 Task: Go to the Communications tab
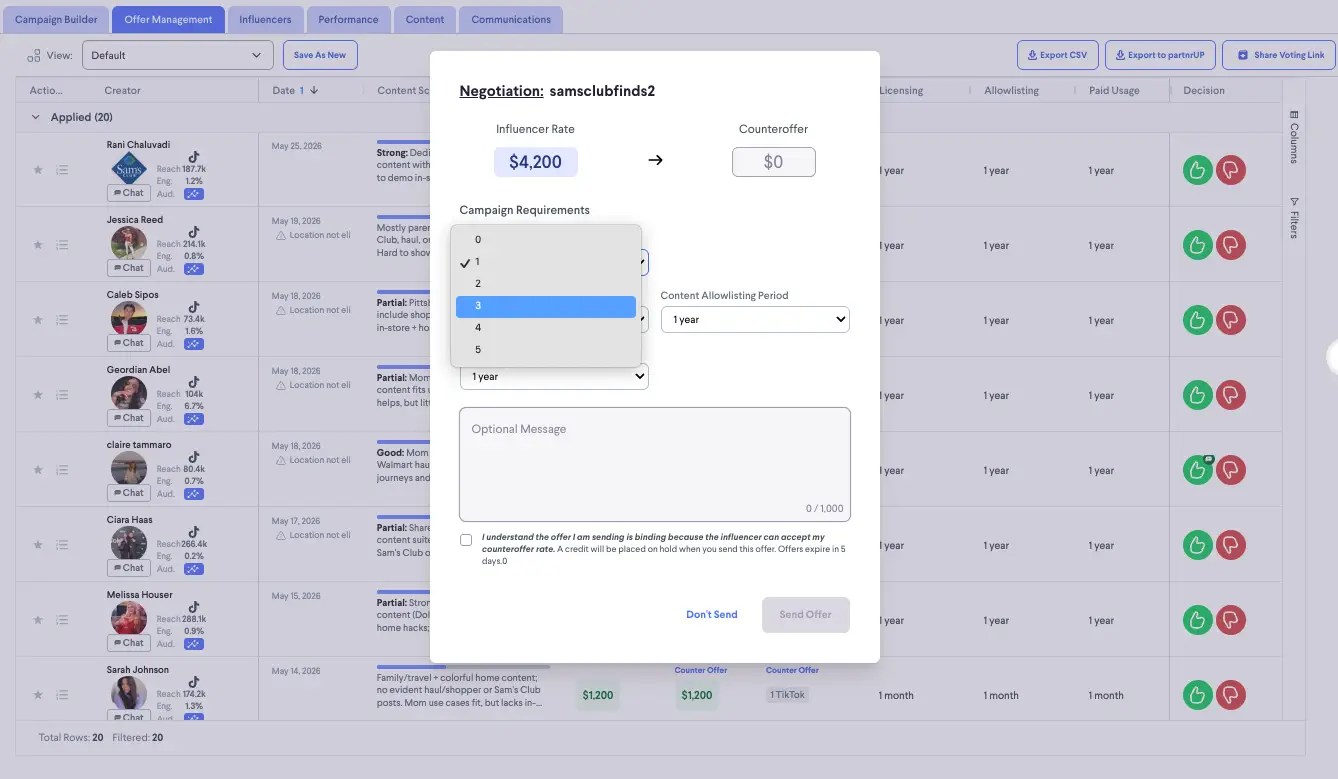(511, 19)
